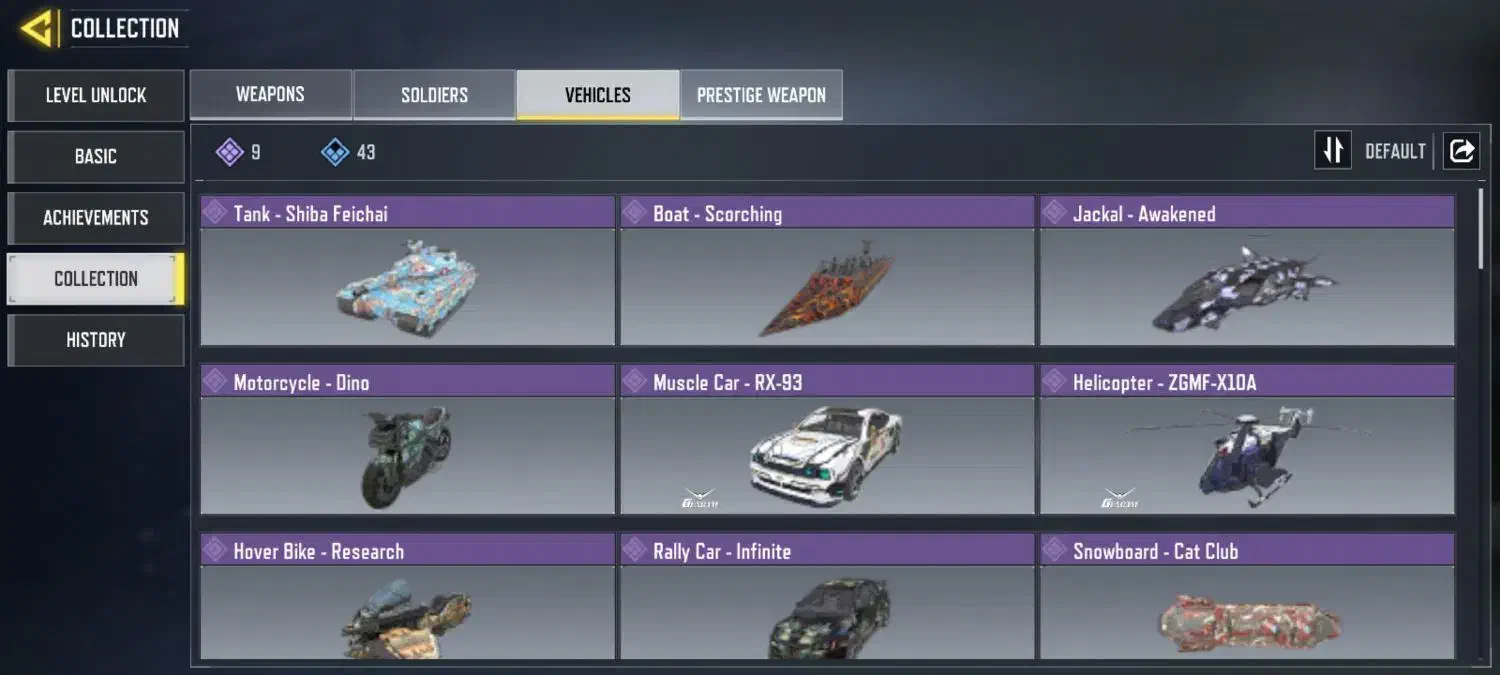Select the Boat - Scorching vehicle card
Screen dimensions: 1500x675
tap(827, 271)
